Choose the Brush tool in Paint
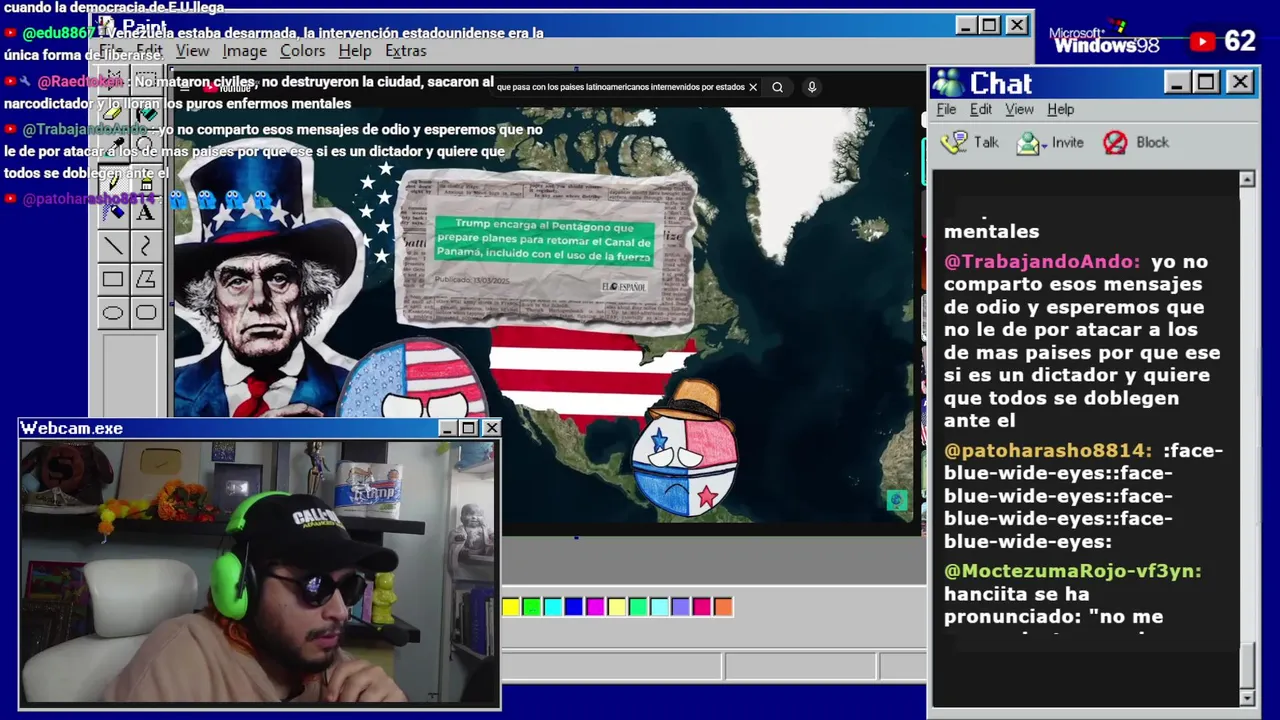The height and width of the screenshot is (720, 1280). [x=146, y=180]
